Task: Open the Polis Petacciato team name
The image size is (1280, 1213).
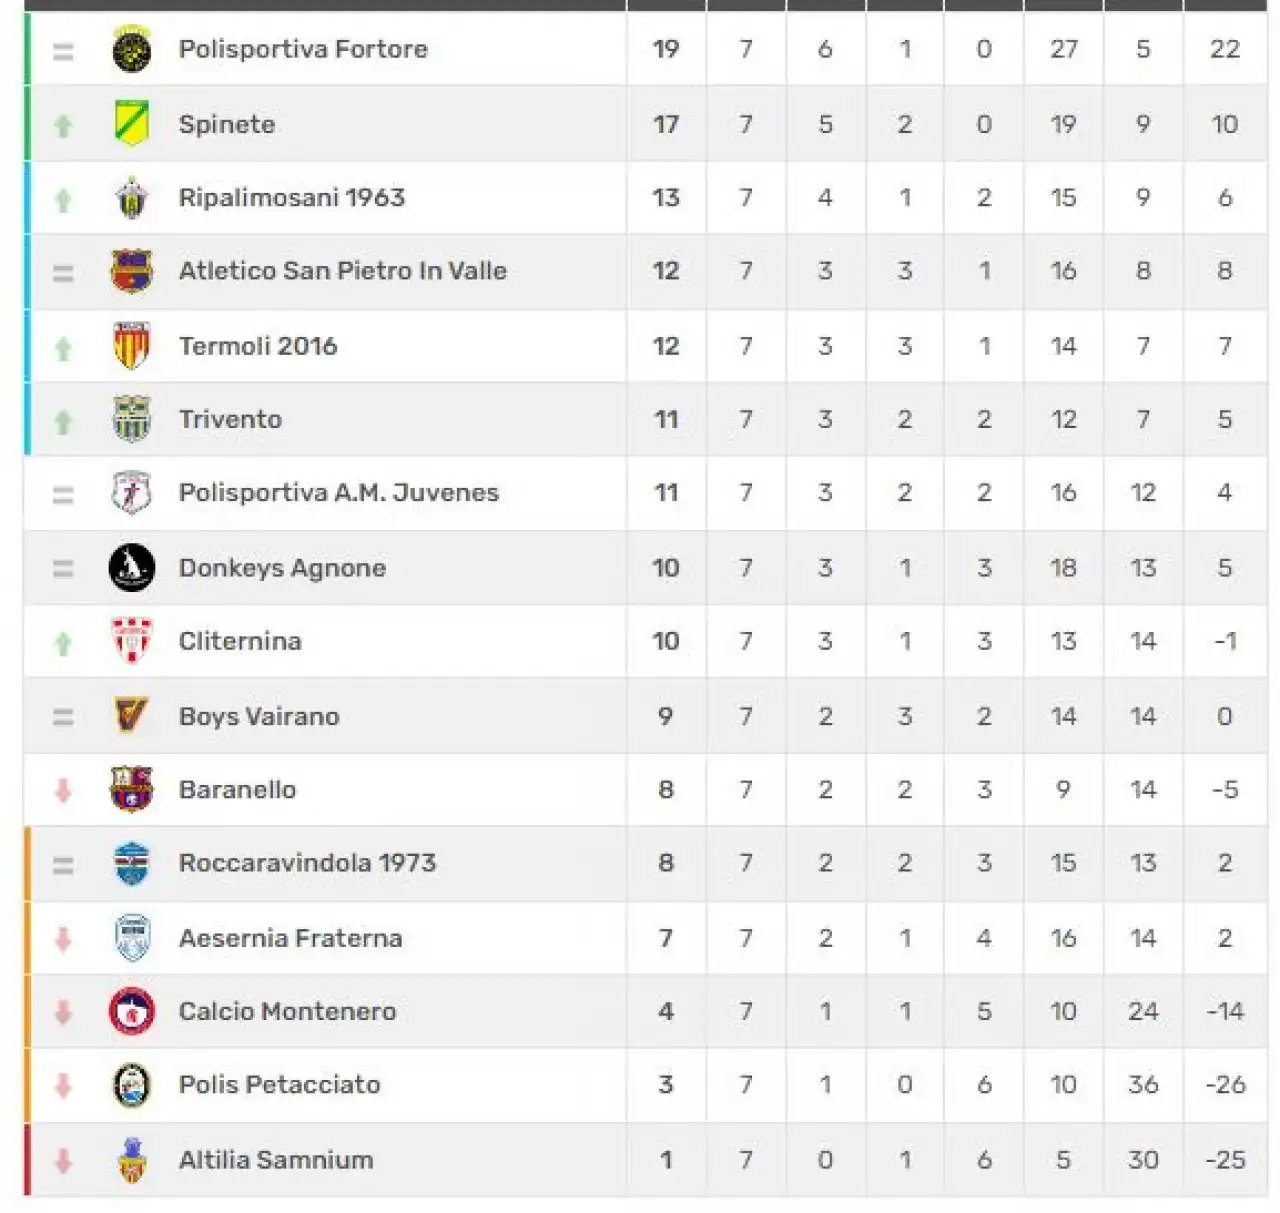Action: 279,1084
